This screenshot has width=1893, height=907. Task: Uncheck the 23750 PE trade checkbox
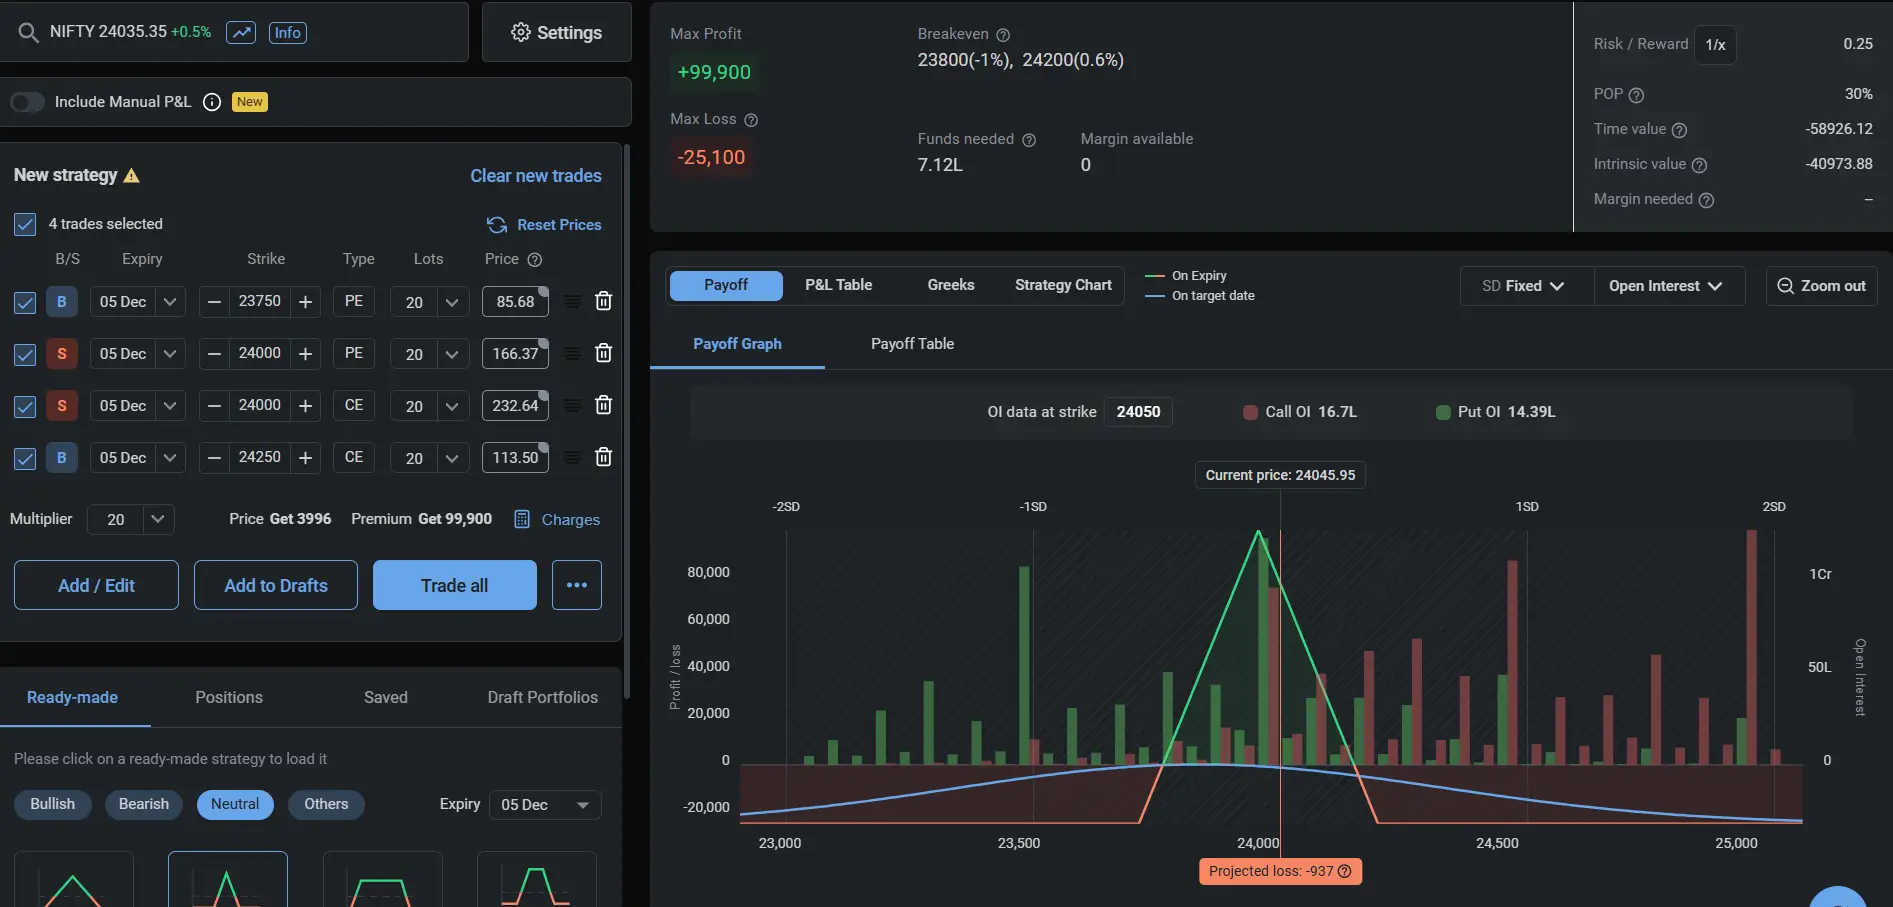(x=25, y=302)
